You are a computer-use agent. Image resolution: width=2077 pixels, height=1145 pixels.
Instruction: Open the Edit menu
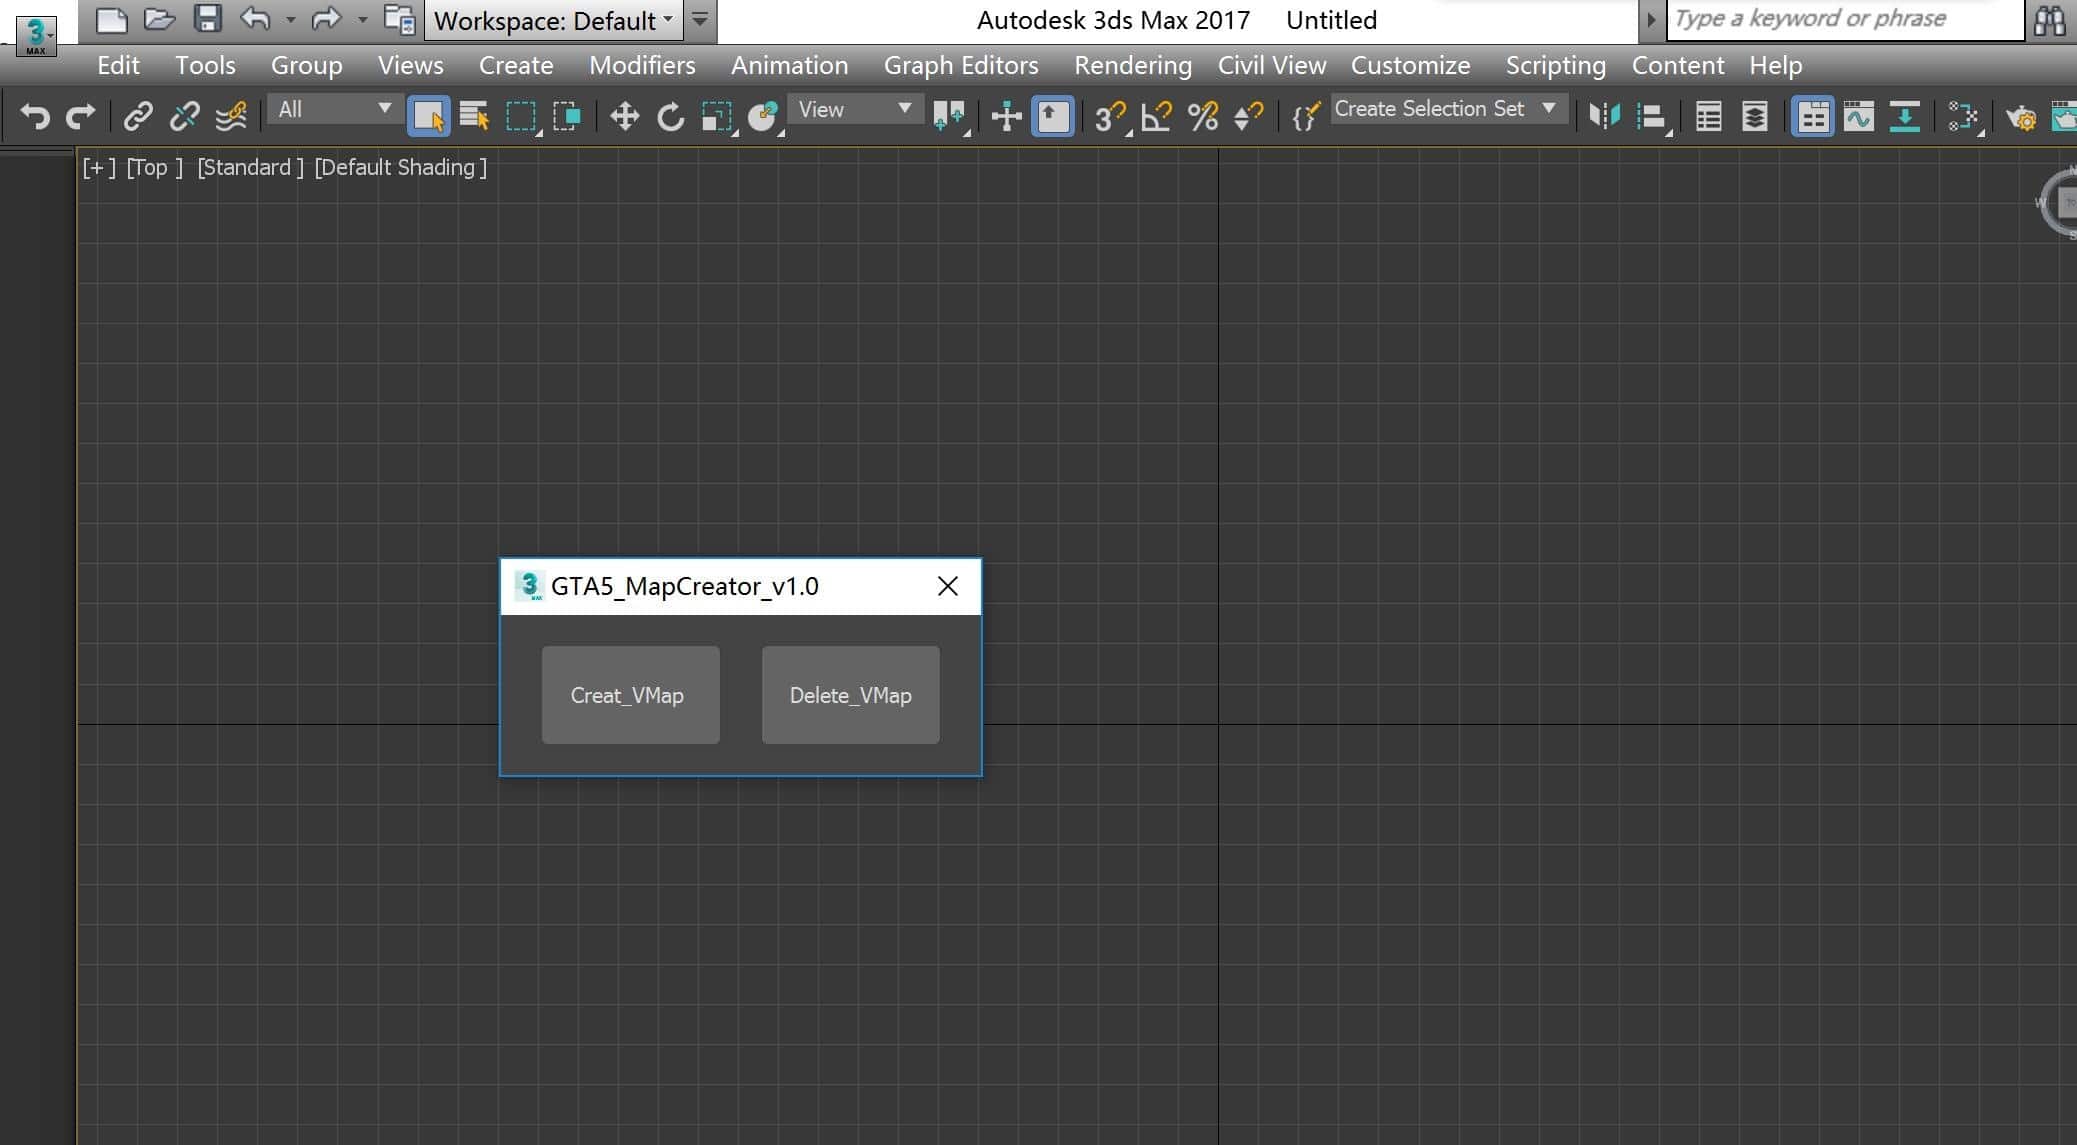pos(118,65)
